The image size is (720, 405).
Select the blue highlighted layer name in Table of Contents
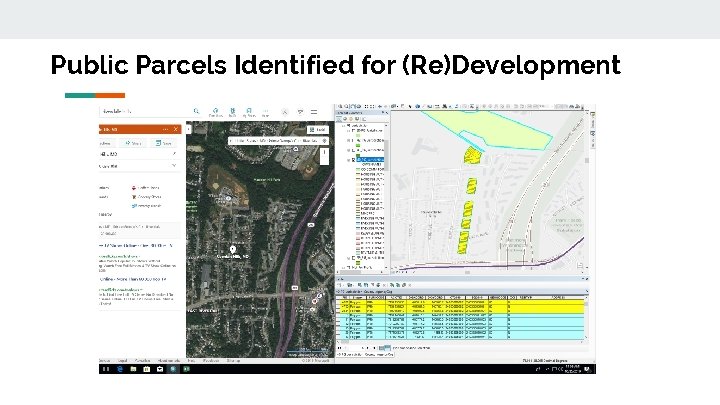click(370, 160)
